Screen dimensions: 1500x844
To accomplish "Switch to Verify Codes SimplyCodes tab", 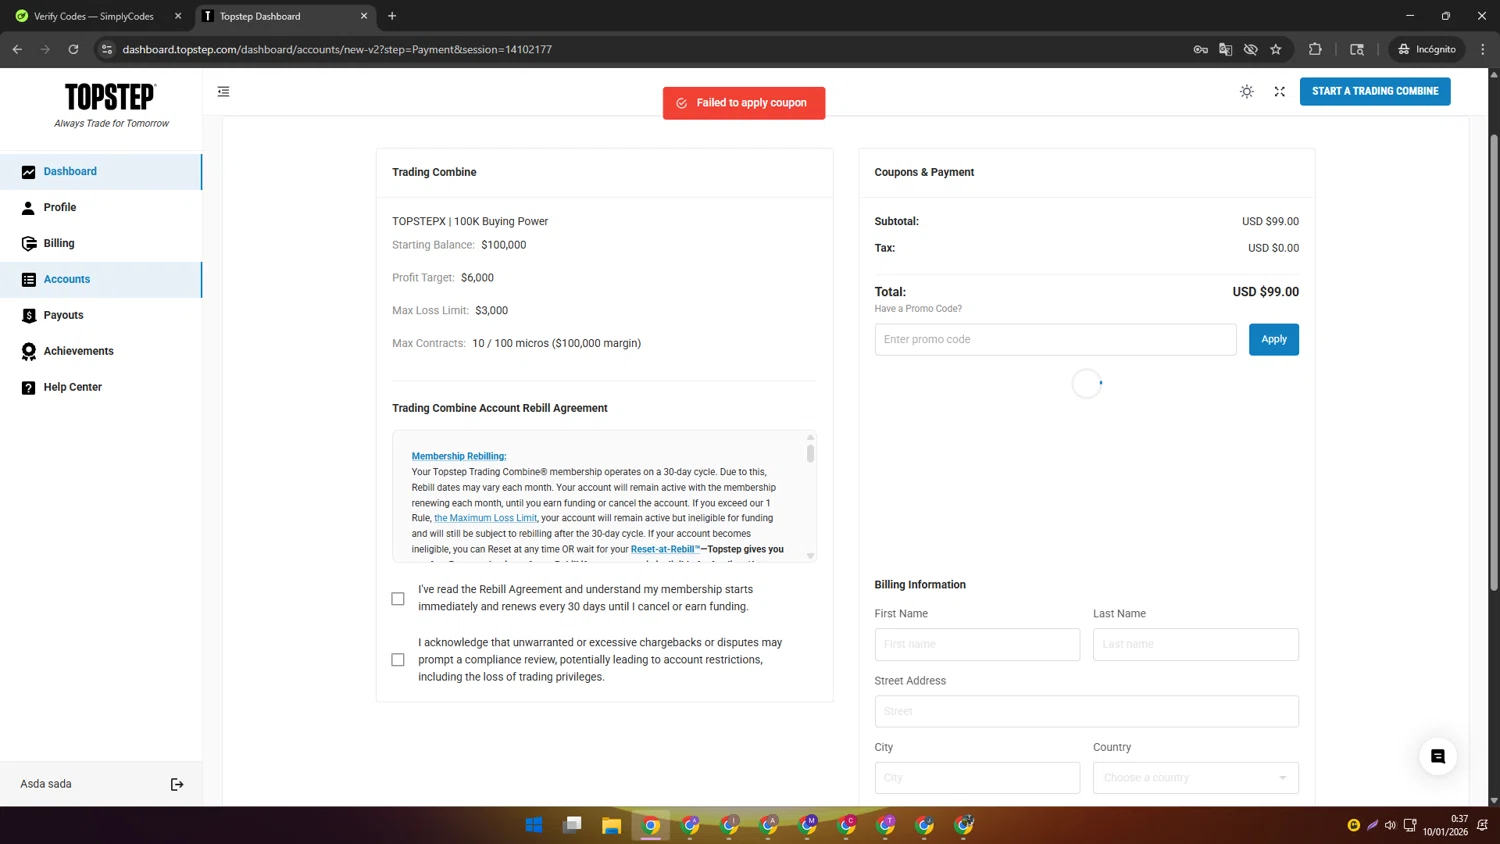I will pos(95,16).
